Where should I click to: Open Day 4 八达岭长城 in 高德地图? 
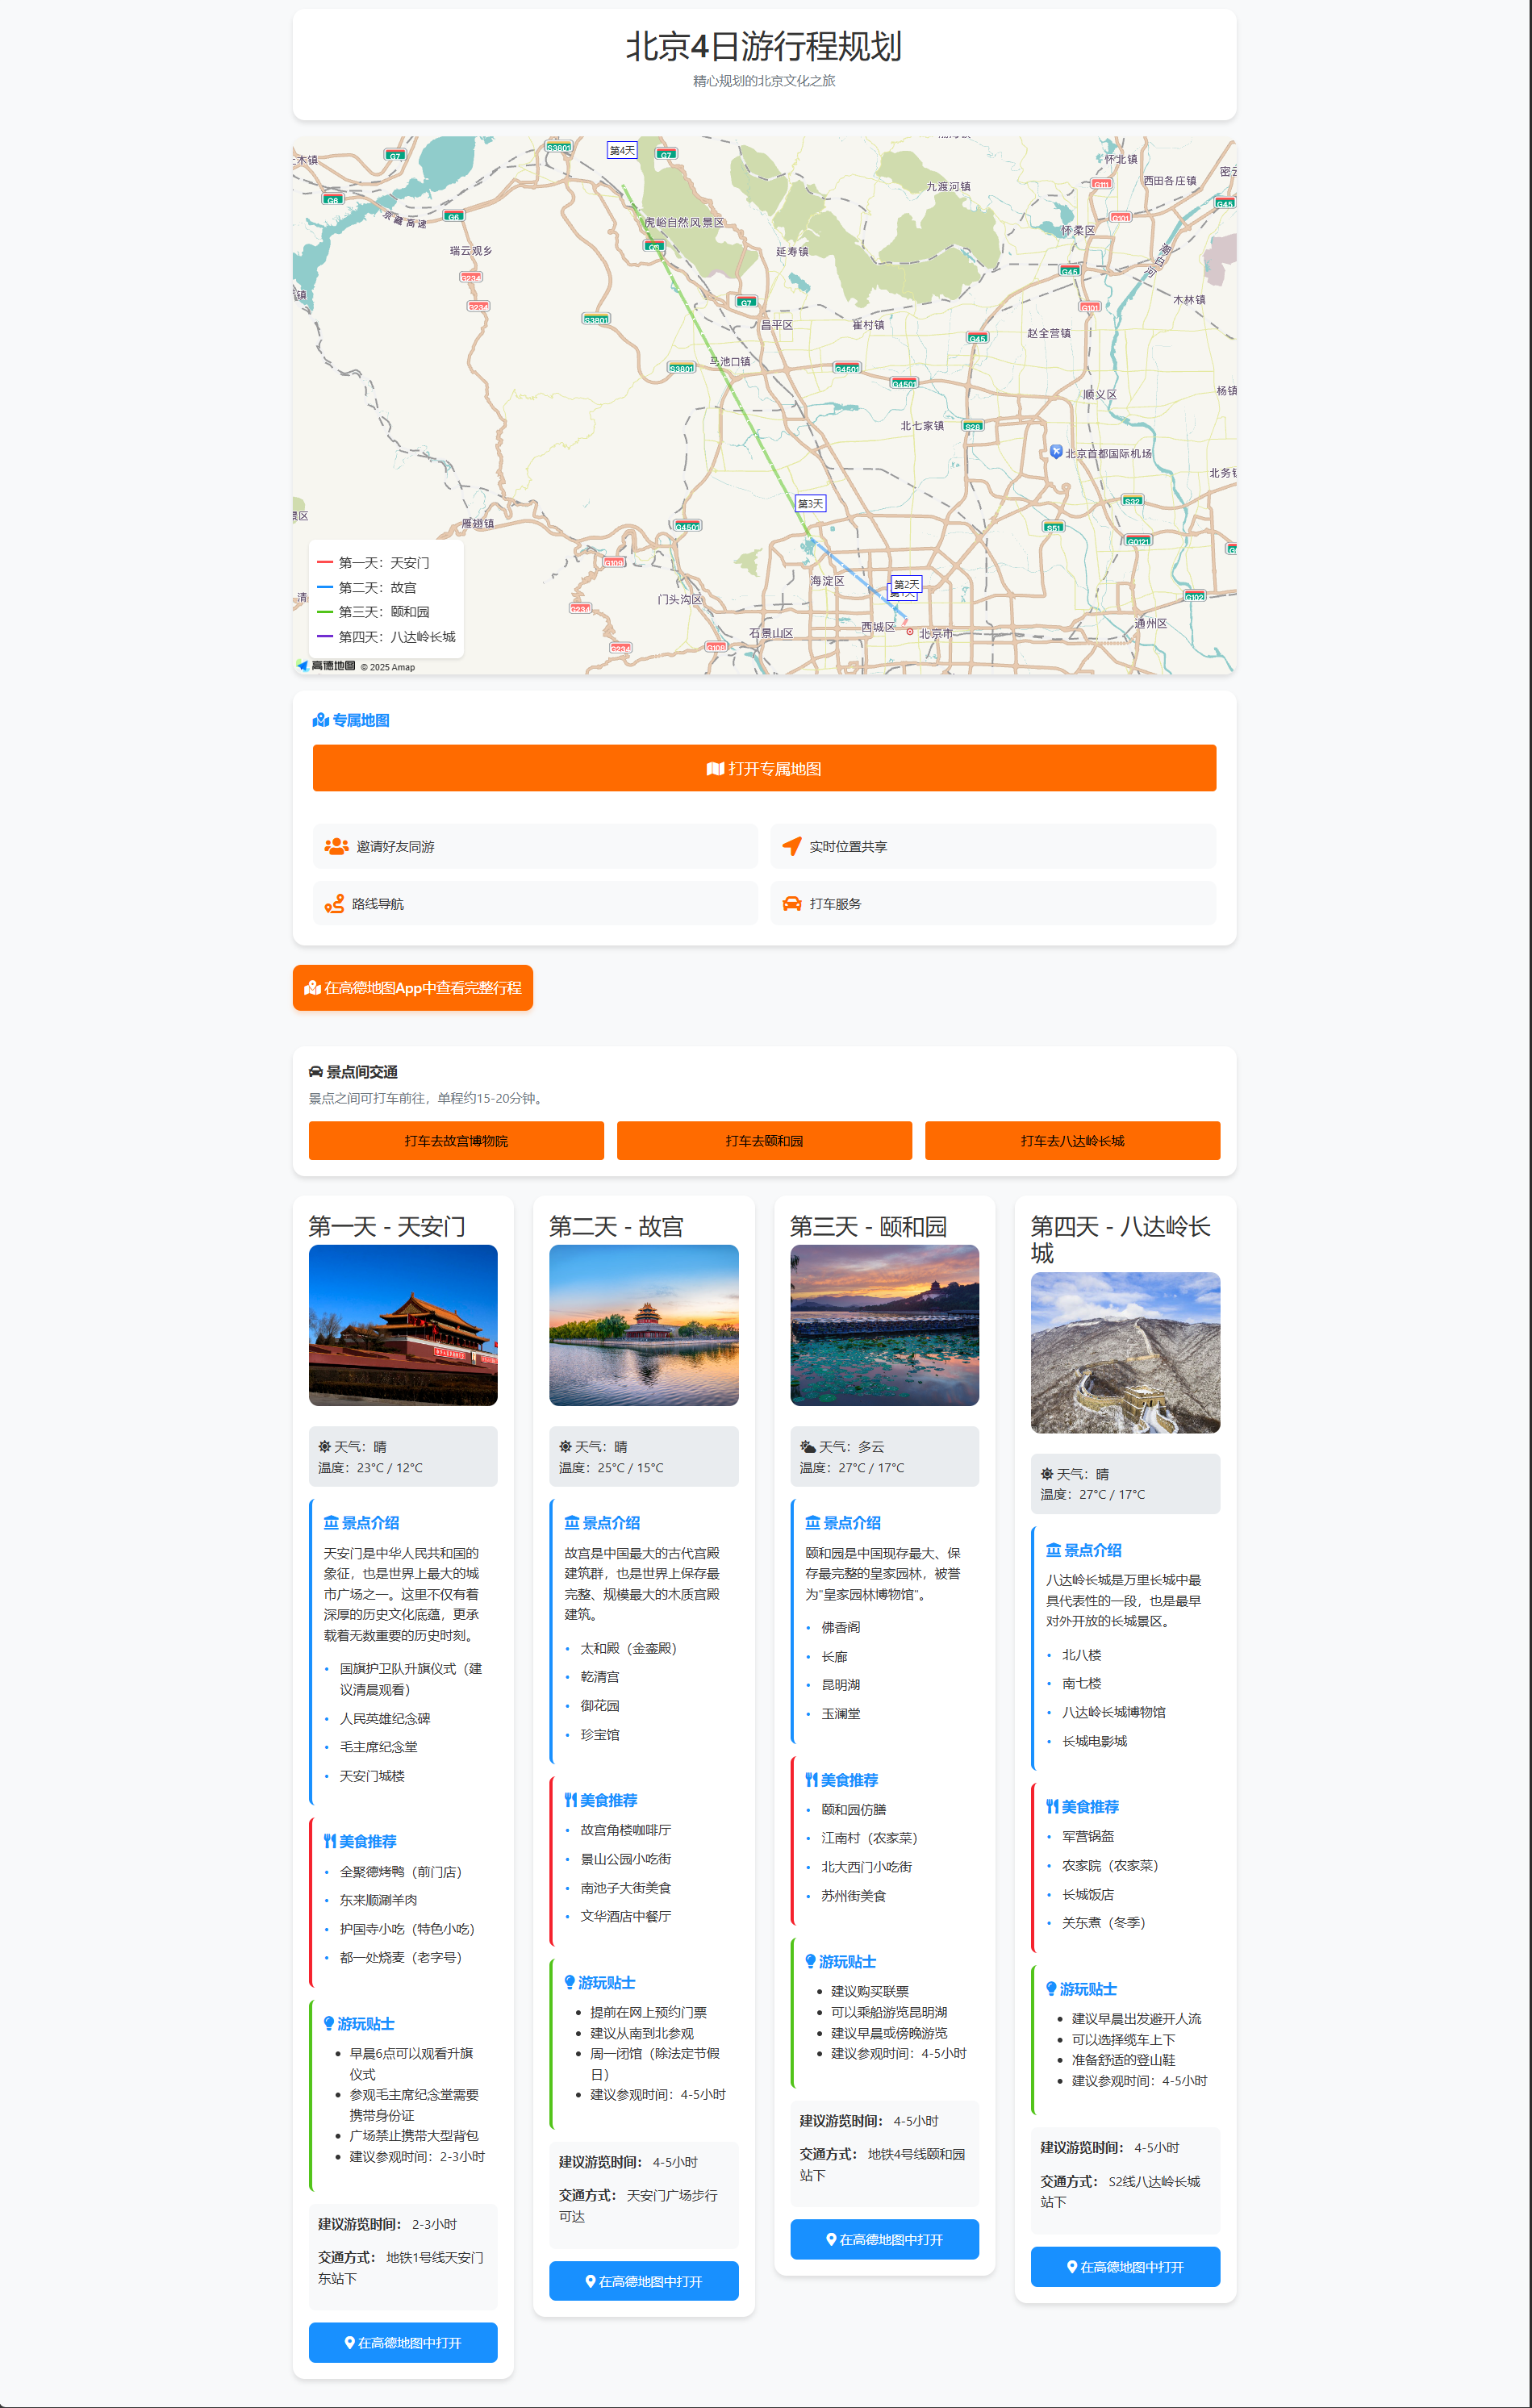coord(1125,2267)
